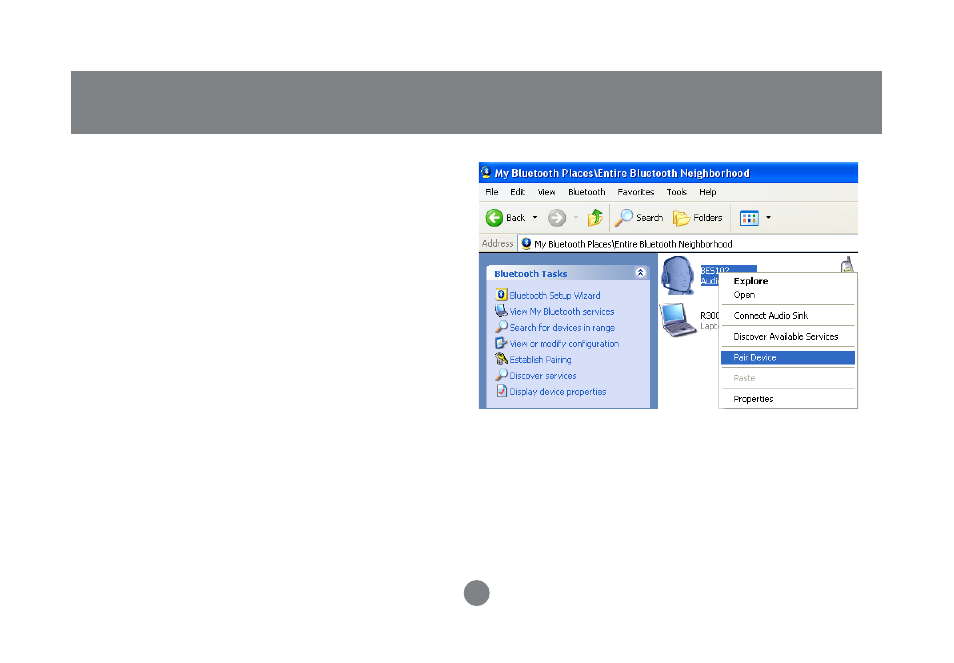This screenshot has height=663, width=954.
Task: Click the Bluetooth Tasks panel header
Action: point(568,273)
